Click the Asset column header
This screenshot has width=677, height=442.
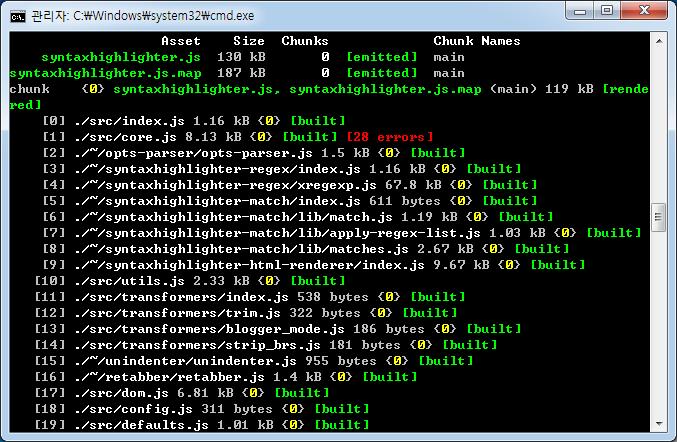[x=180, y=41]
